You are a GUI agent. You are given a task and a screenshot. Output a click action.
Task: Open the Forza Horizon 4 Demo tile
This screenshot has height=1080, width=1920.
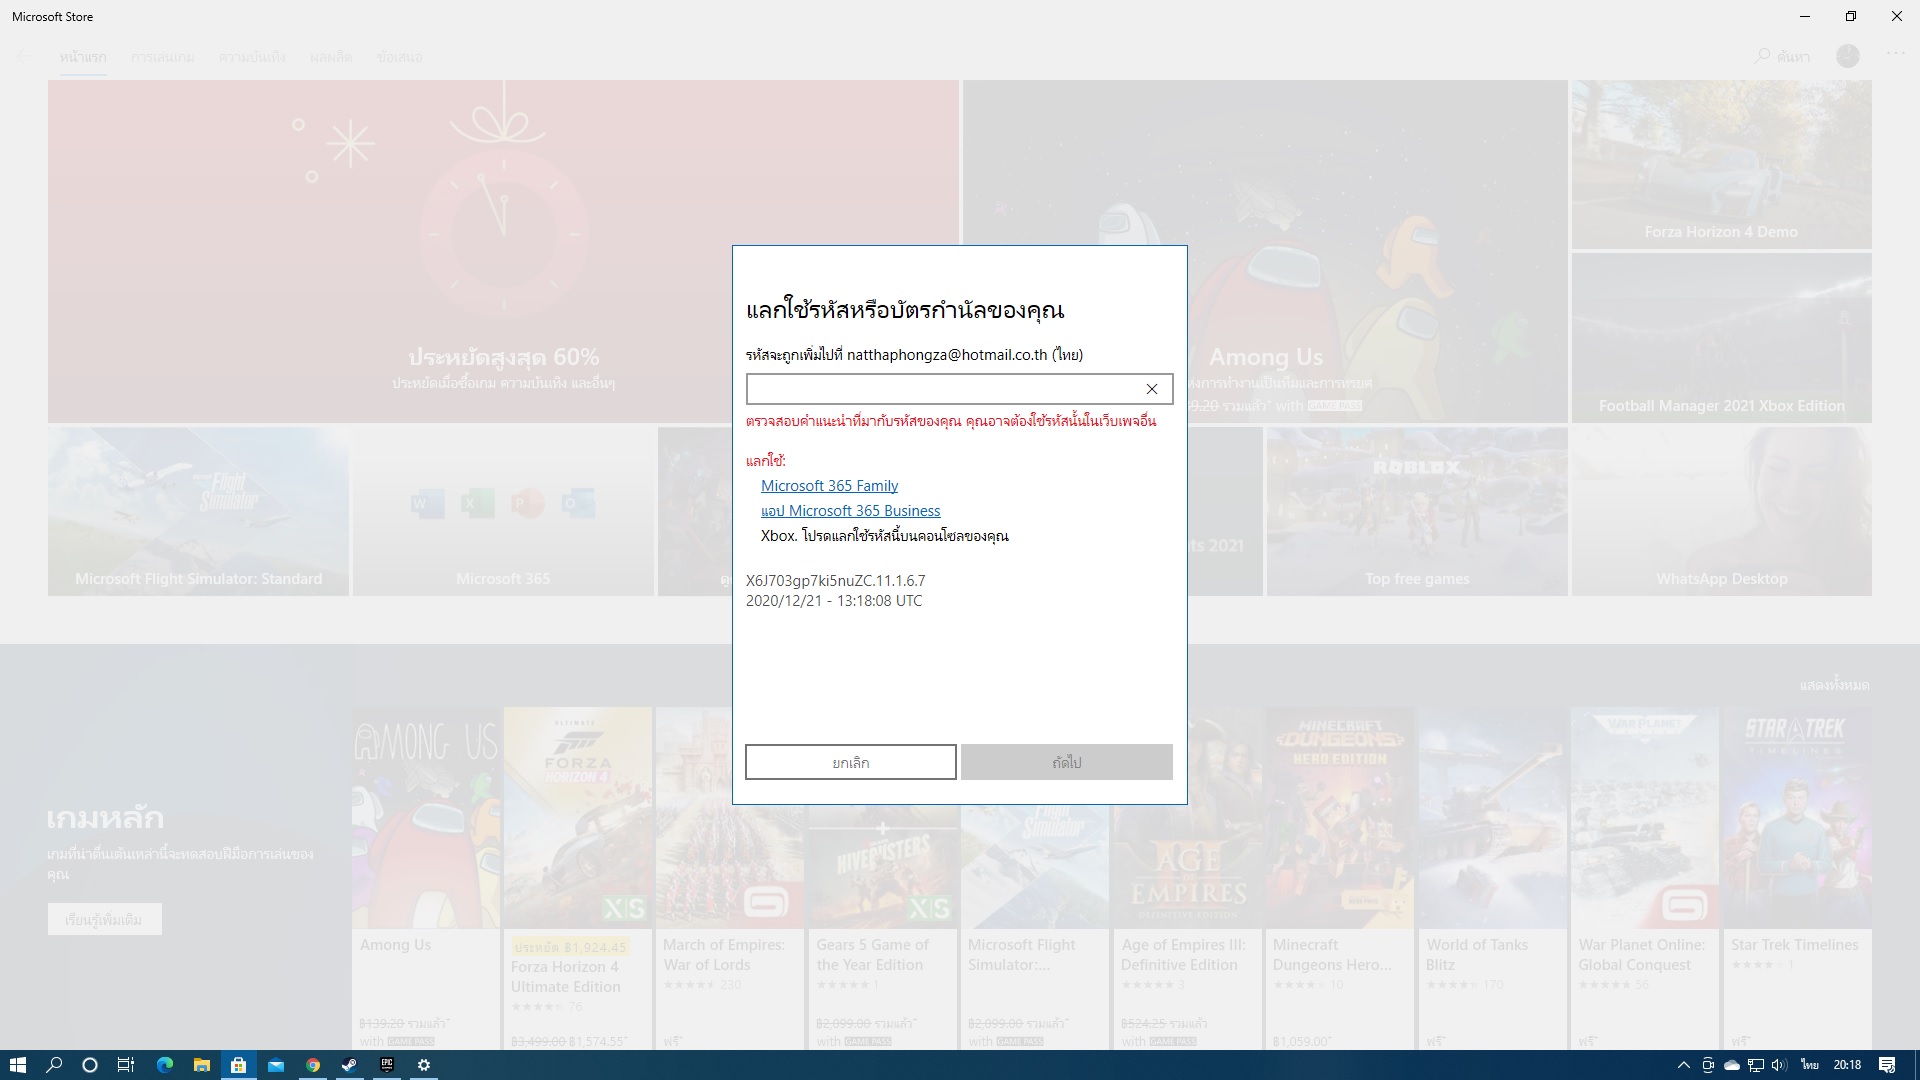(x=1721, y=165)
